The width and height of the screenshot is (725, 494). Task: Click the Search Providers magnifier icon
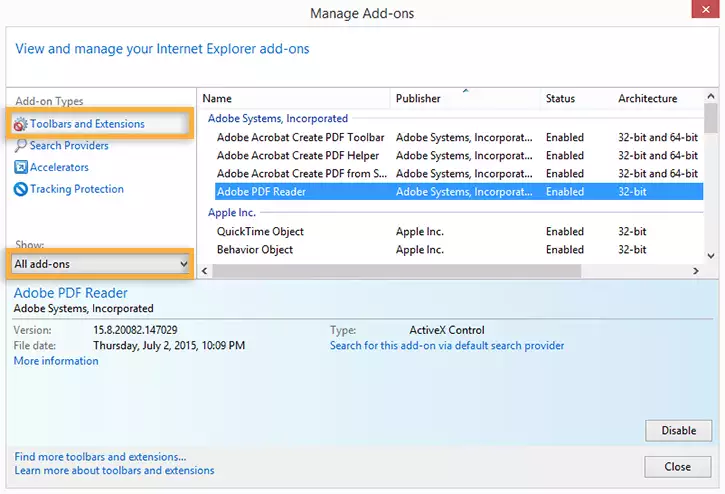21,146
